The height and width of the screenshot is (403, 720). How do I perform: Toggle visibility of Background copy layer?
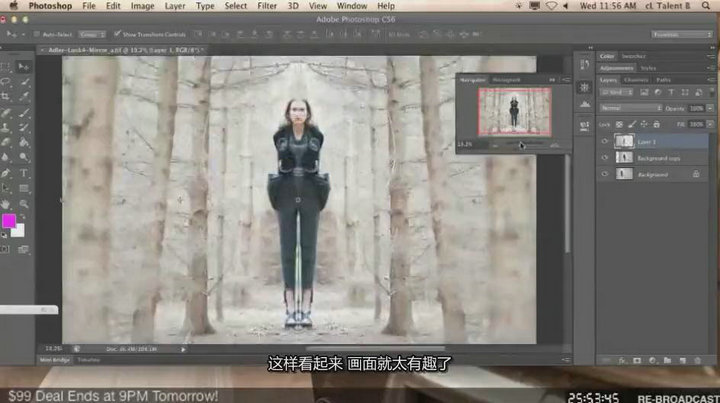coord(605,158)
